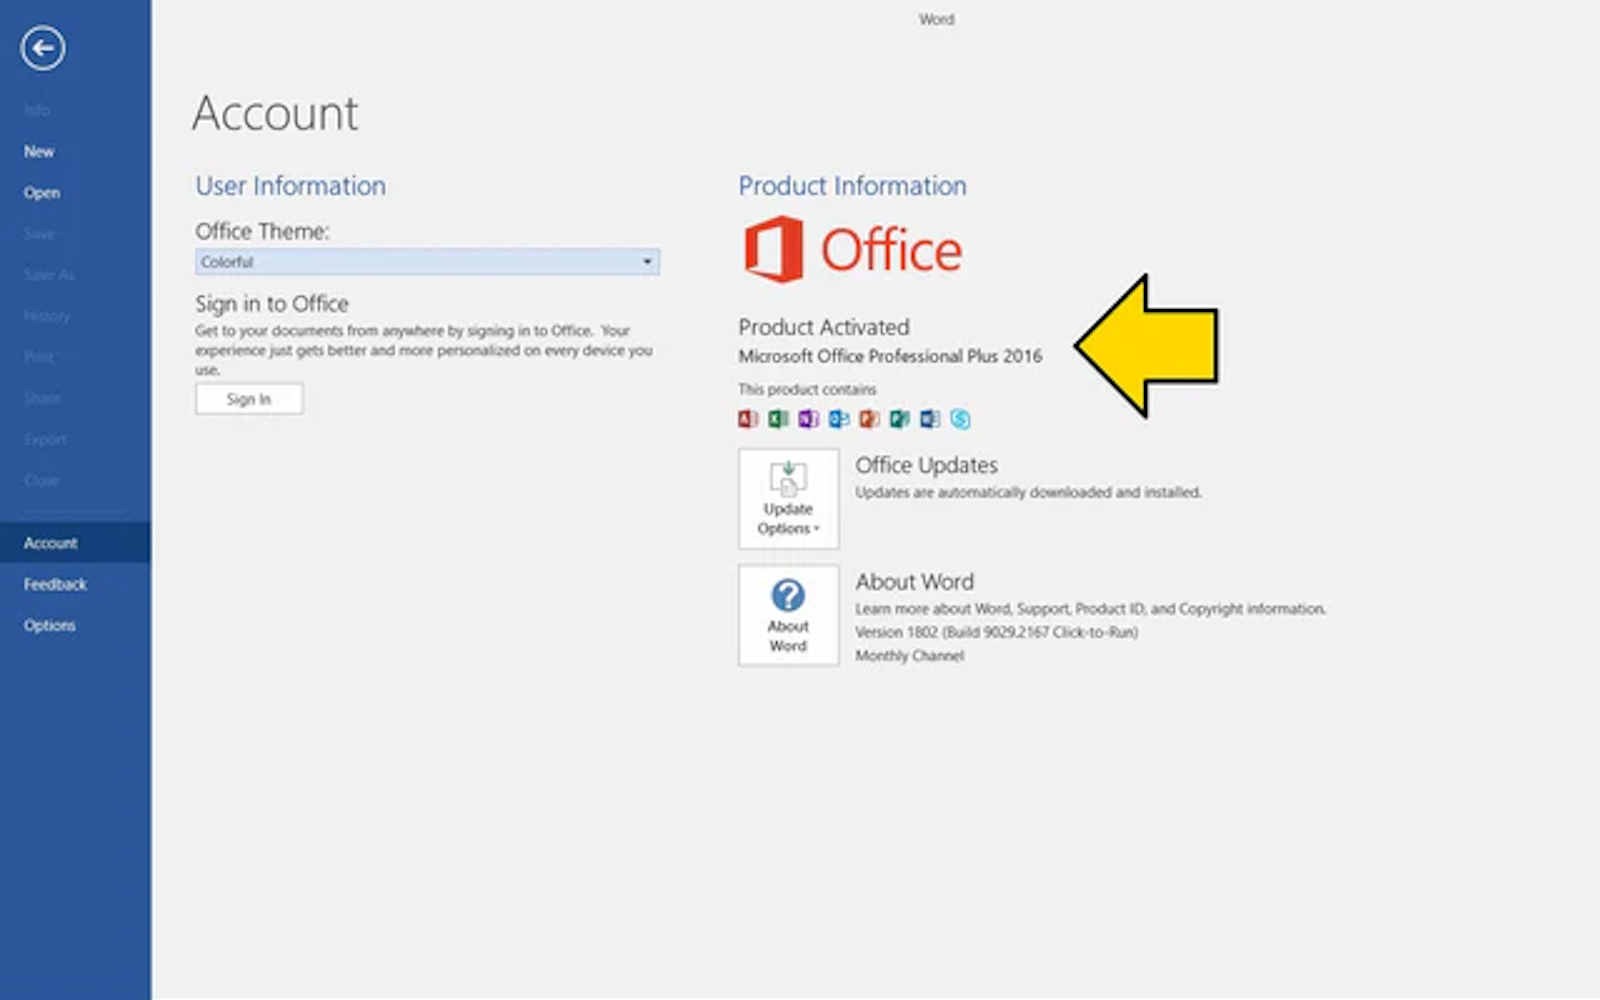This screenshot has width=1600, height=1000.
Task: Open Options from the sidebar
Action: [50, 625]
